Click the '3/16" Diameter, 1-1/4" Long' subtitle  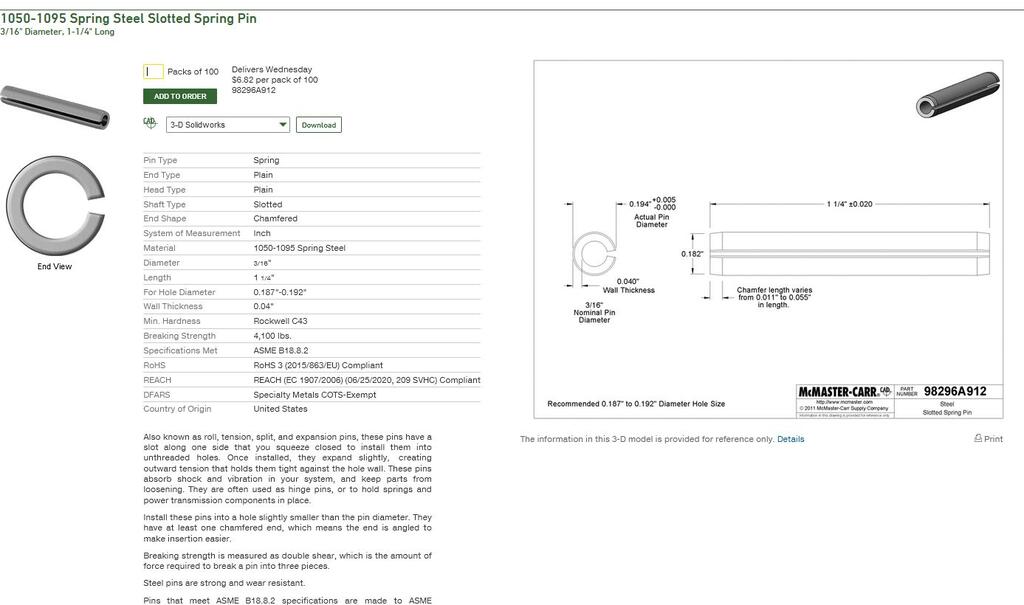pos(57,31)
